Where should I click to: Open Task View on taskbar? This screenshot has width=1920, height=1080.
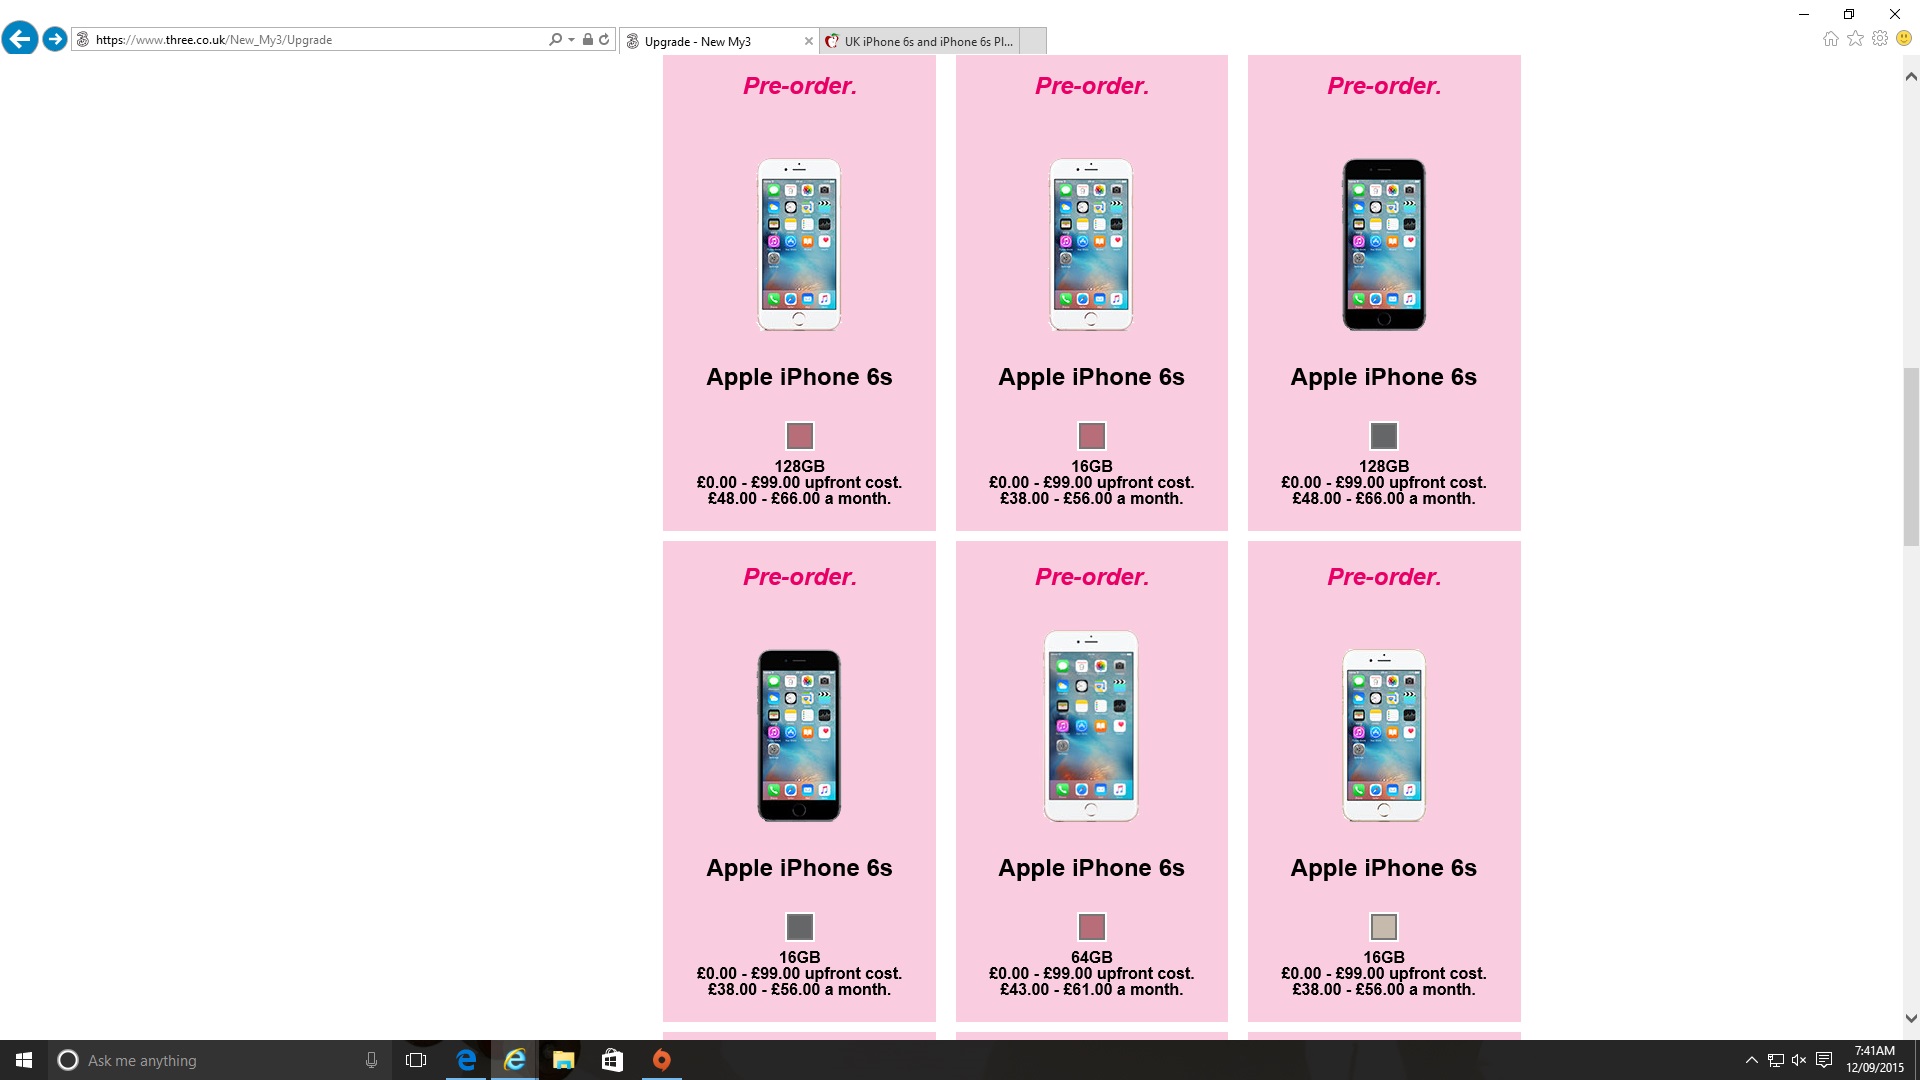(x=416, y=1060)
